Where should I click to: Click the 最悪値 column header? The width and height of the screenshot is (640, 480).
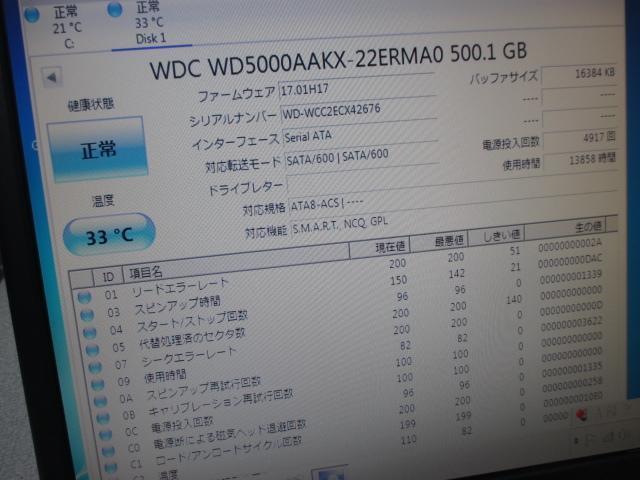tap(439, 241)
